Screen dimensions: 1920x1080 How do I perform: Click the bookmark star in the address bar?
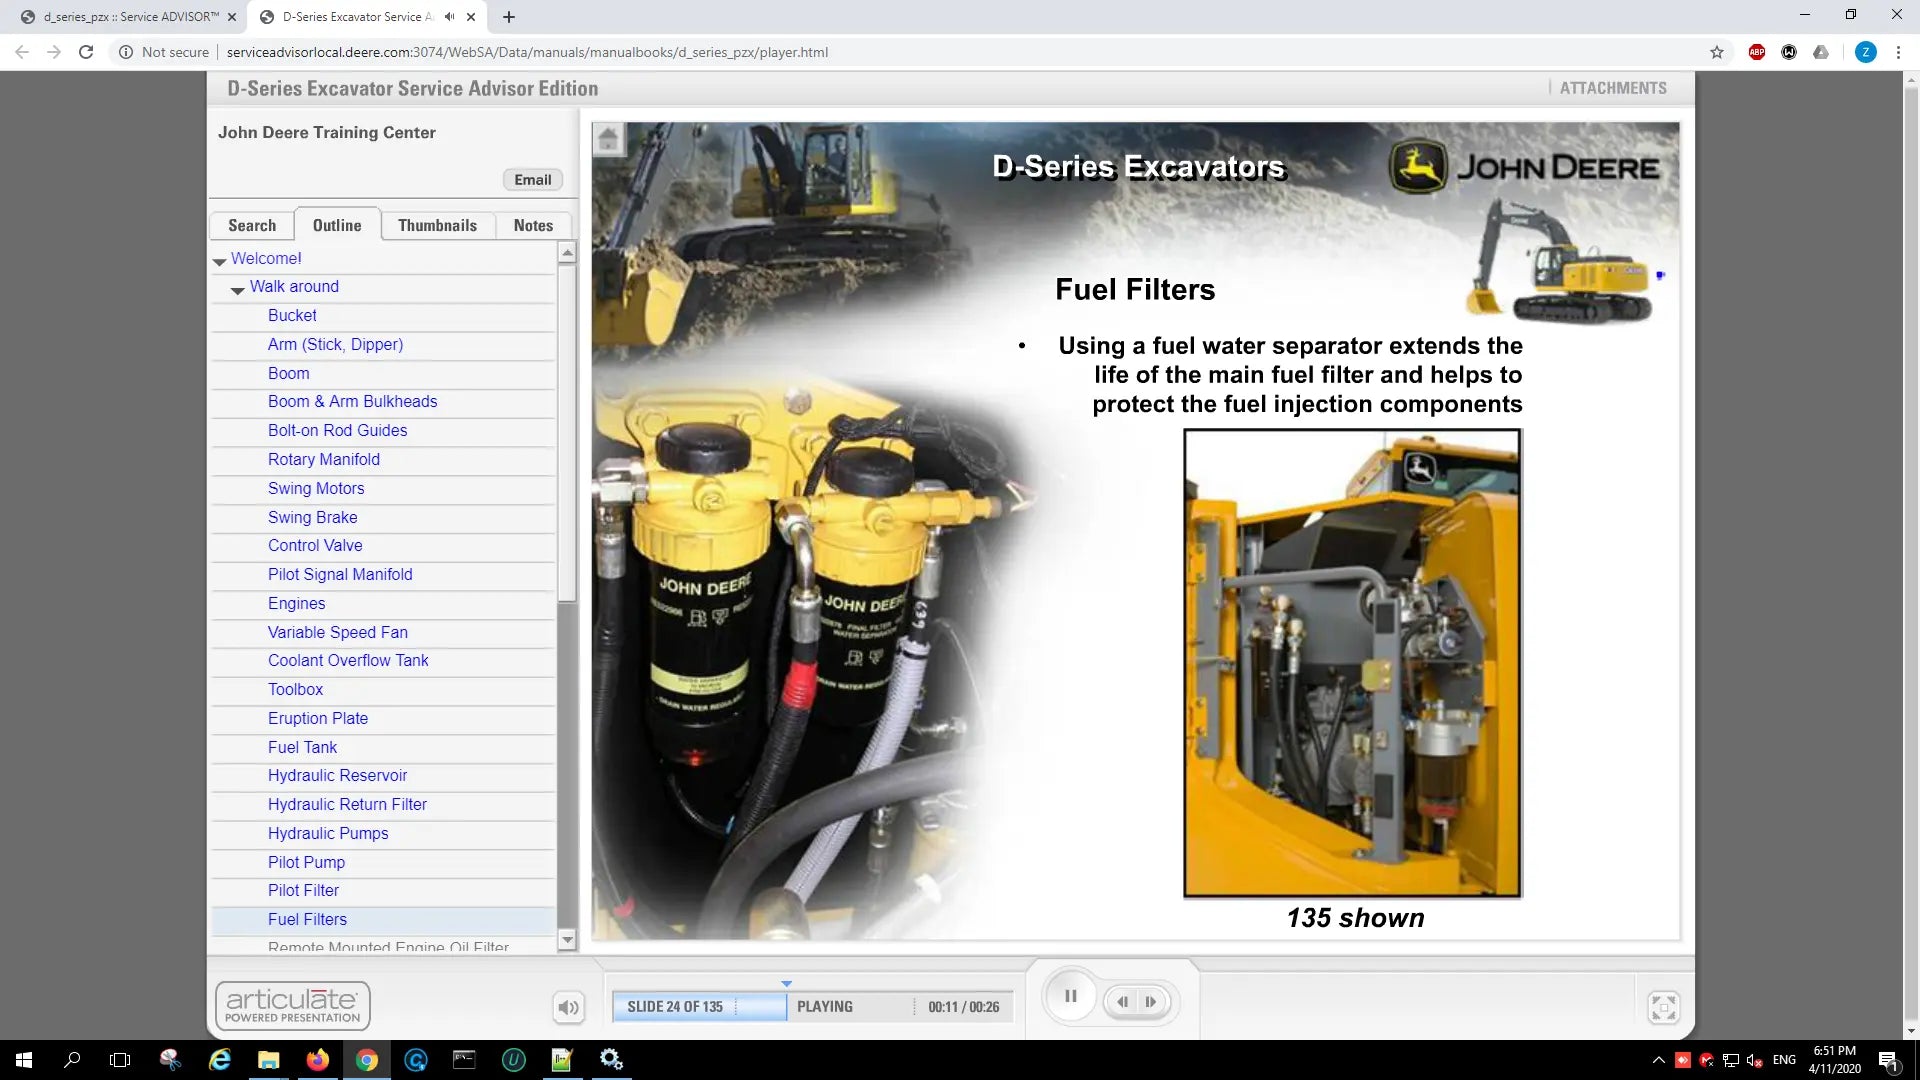[1716, 52]
